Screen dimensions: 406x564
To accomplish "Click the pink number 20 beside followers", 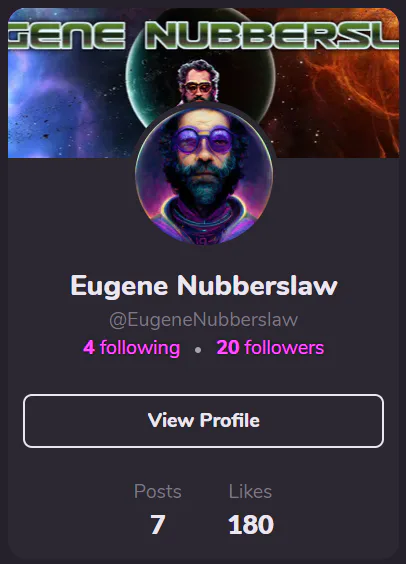I will click(x=228, y=348).
